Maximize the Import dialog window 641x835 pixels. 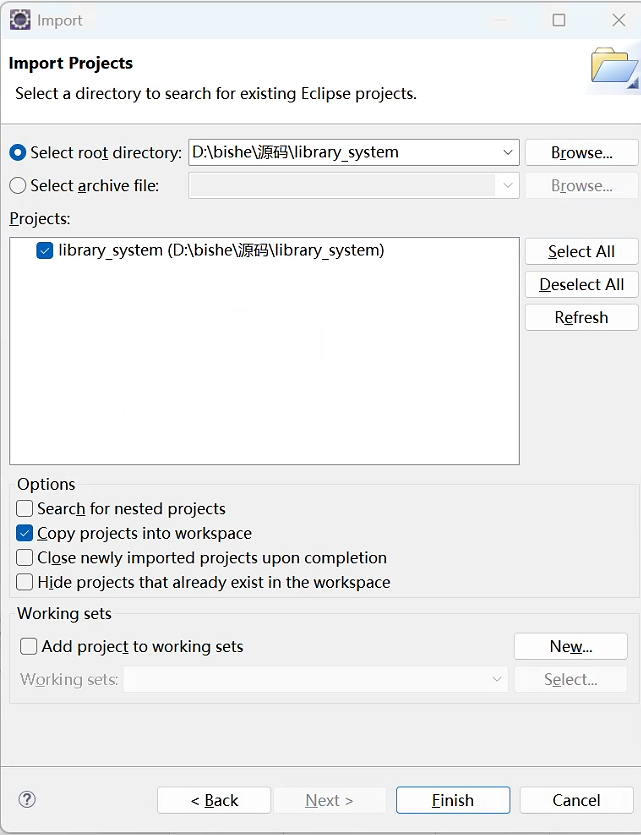coord(559,20)
